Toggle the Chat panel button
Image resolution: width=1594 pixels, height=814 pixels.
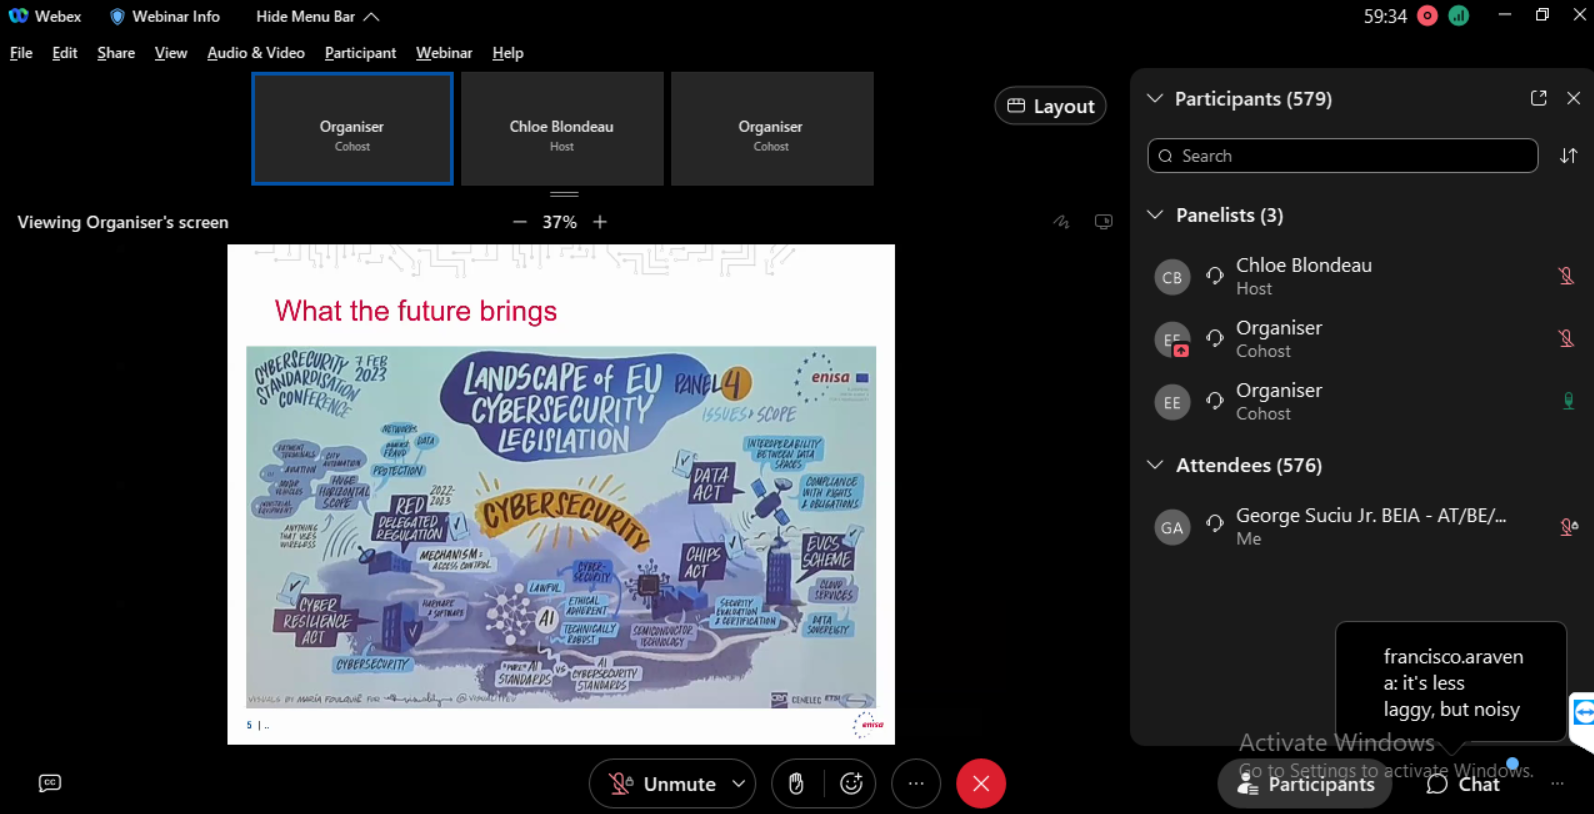coord(1463,784)
